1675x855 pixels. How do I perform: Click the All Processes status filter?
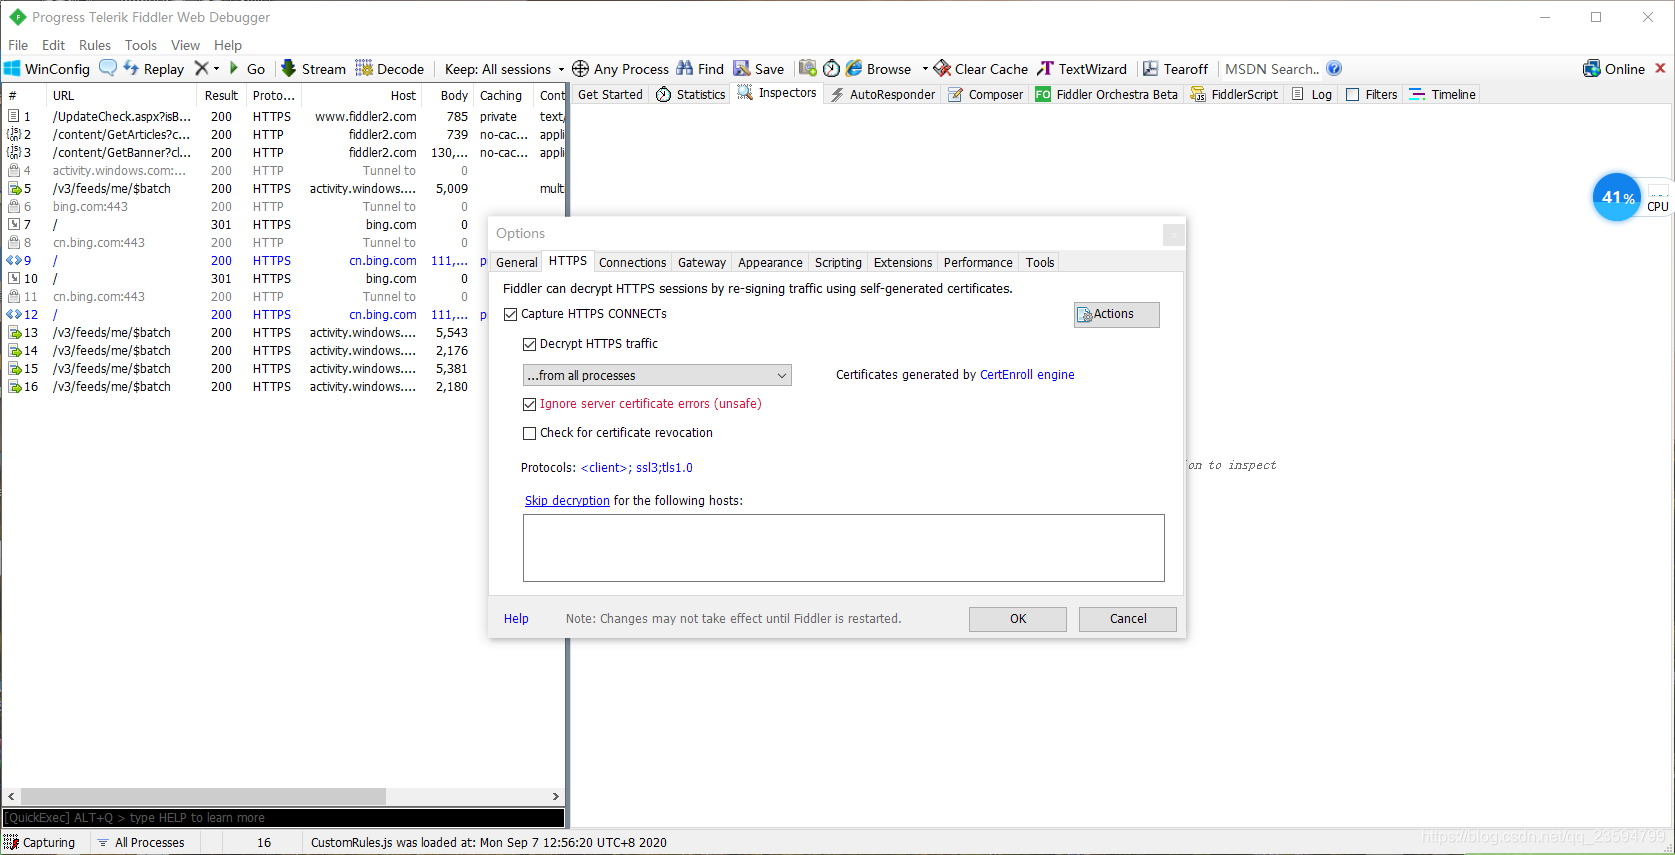click(x=141, y=843)
